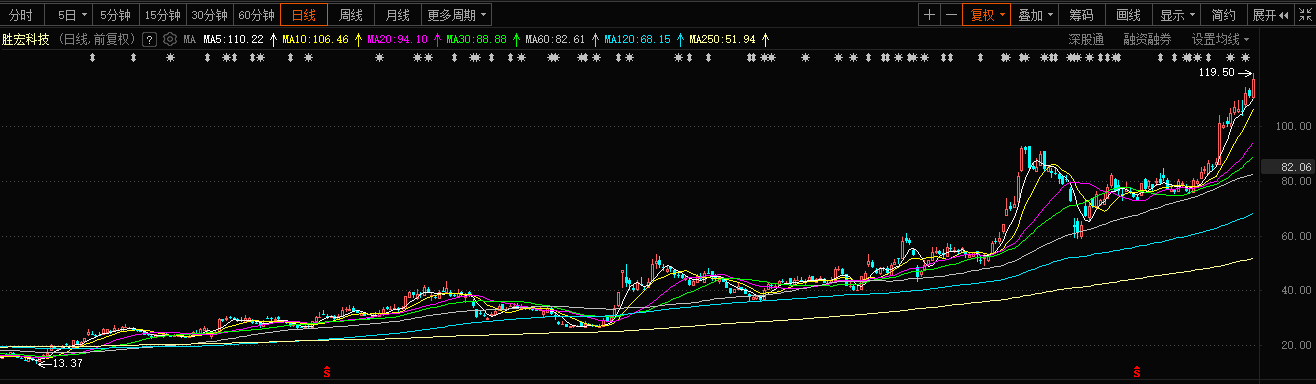
Task: Switch to the 周线 weekly tab
Action: click(350, 15)
